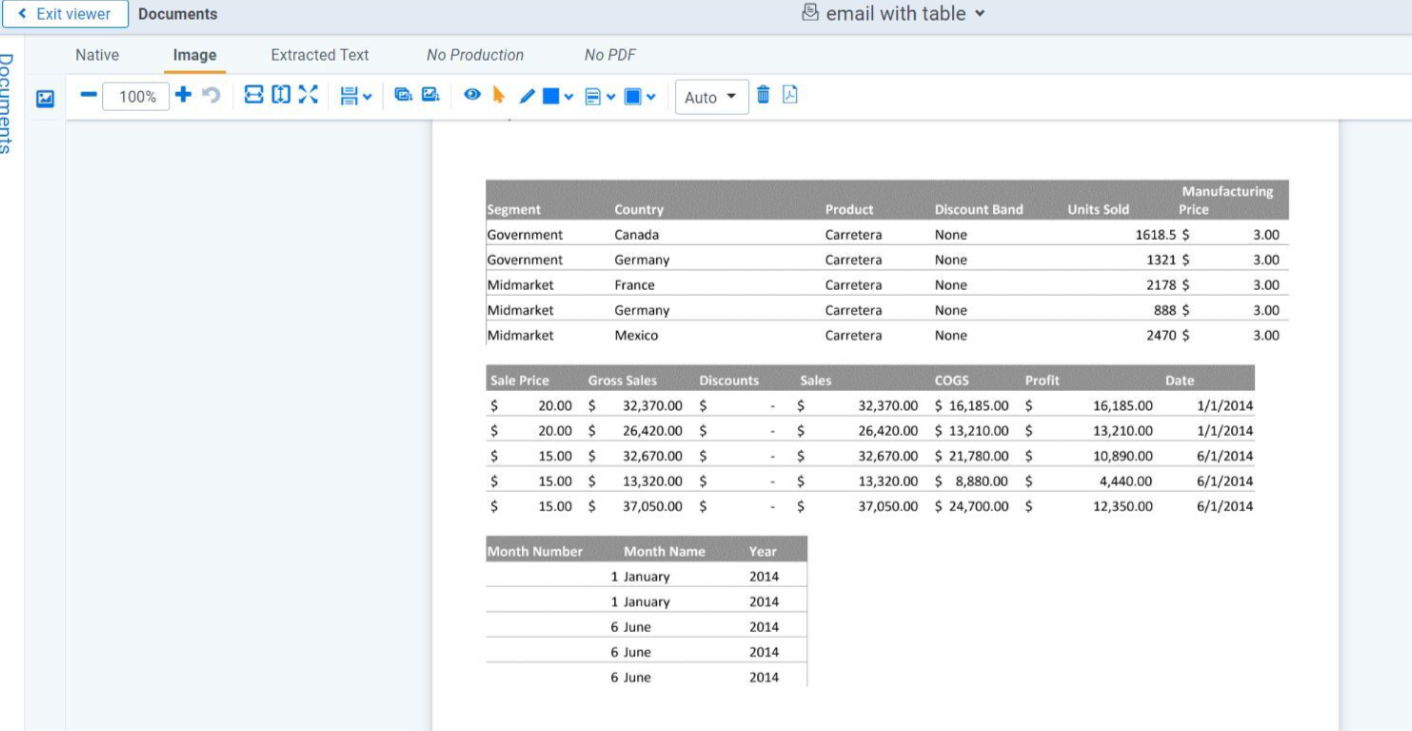
Task: Click the email icon beside document title
Action: [x=811, y=13]
